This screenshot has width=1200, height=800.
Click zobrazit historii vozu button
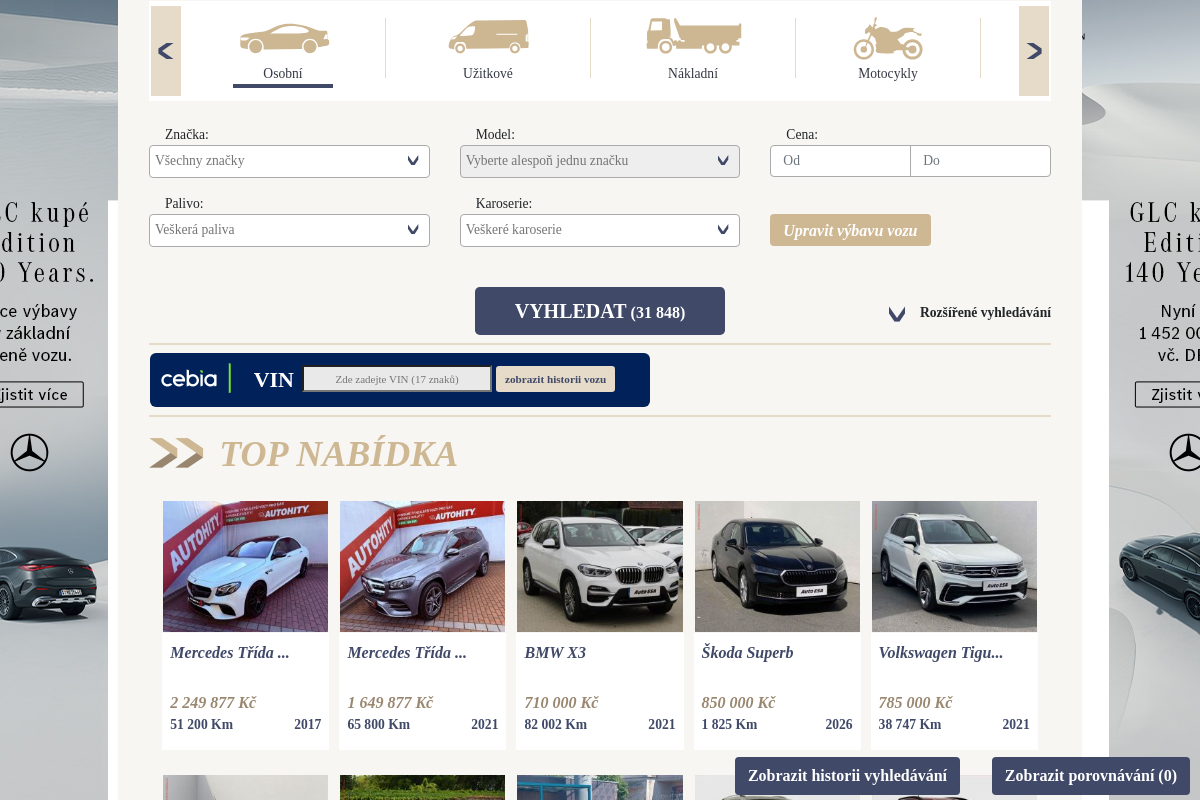pyautogui.click(x=555, y=379)
